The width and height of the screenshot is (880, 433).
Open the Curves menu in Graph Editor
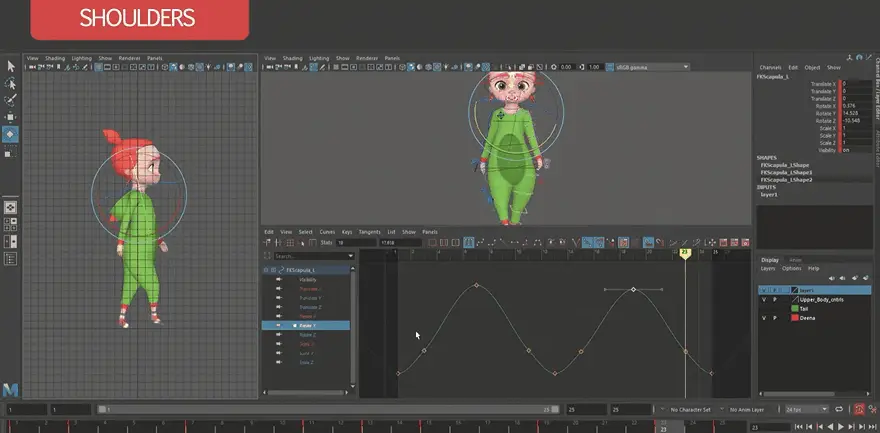click(327, 231)
